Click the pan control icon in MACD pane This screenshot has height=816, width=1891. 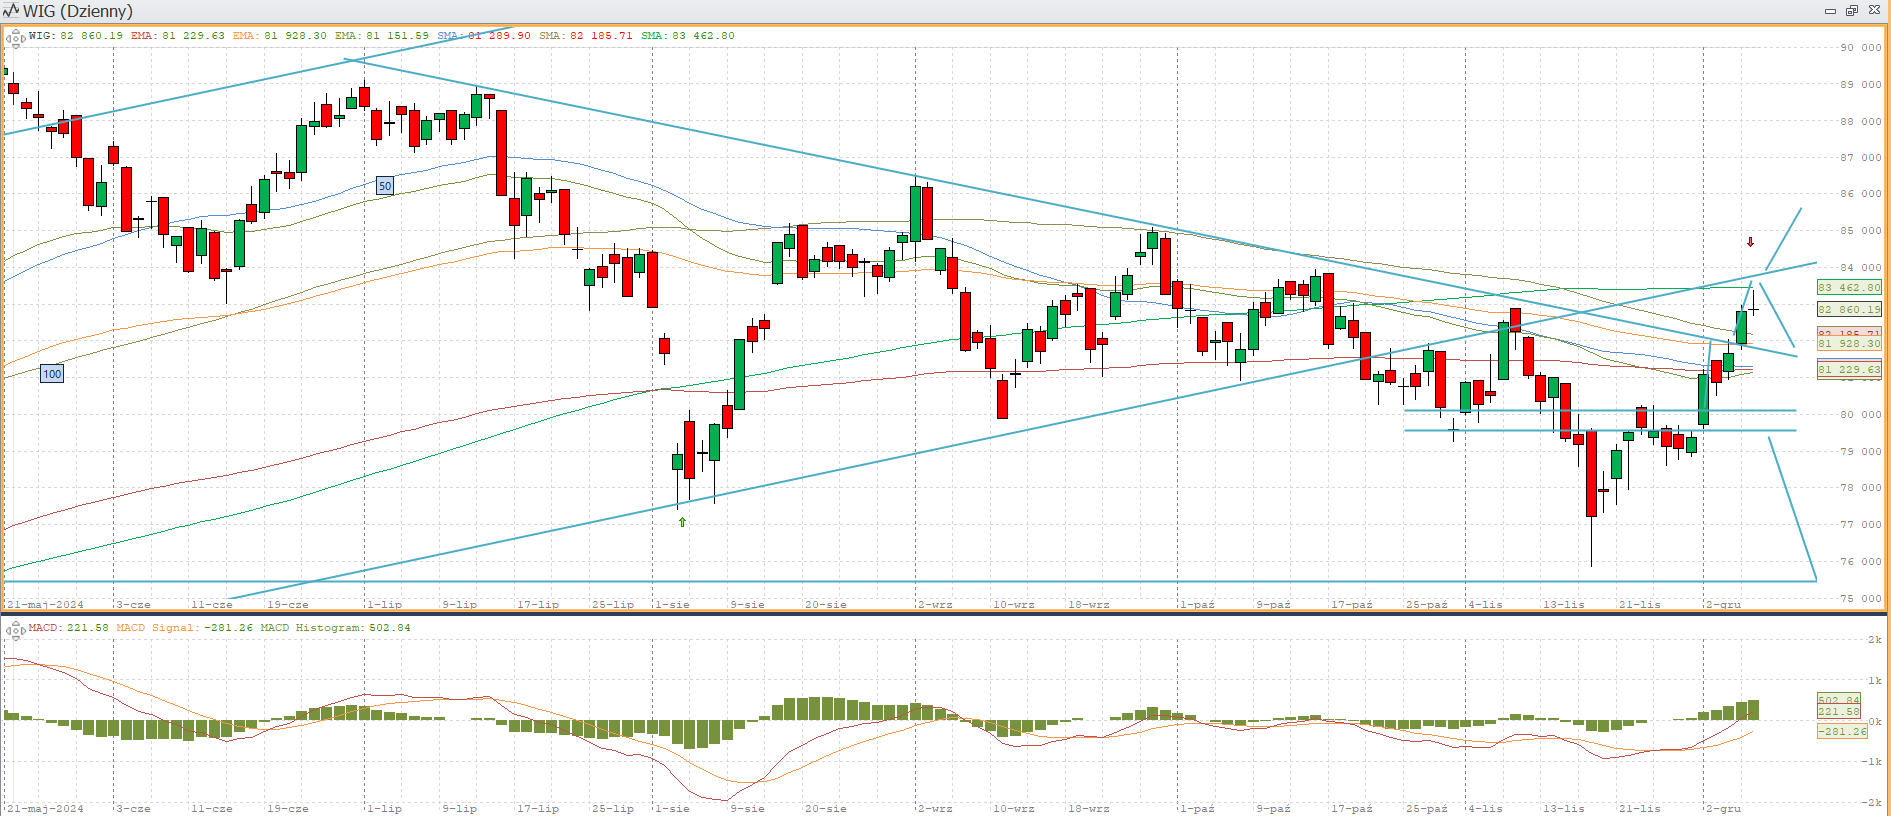tap(15, 630)
